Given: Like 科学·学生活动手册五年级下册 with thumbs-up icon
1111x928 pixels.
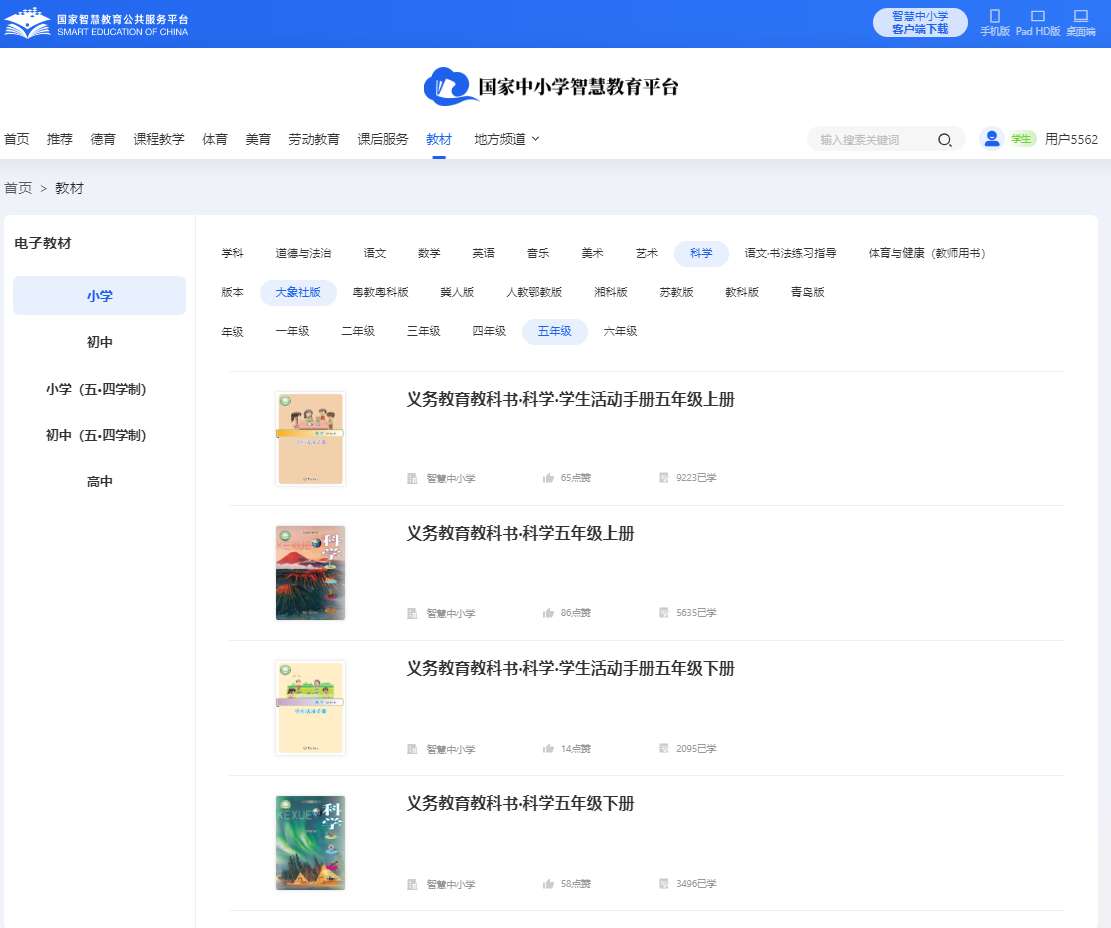Looking at the screenshot, I should [548, 749].
